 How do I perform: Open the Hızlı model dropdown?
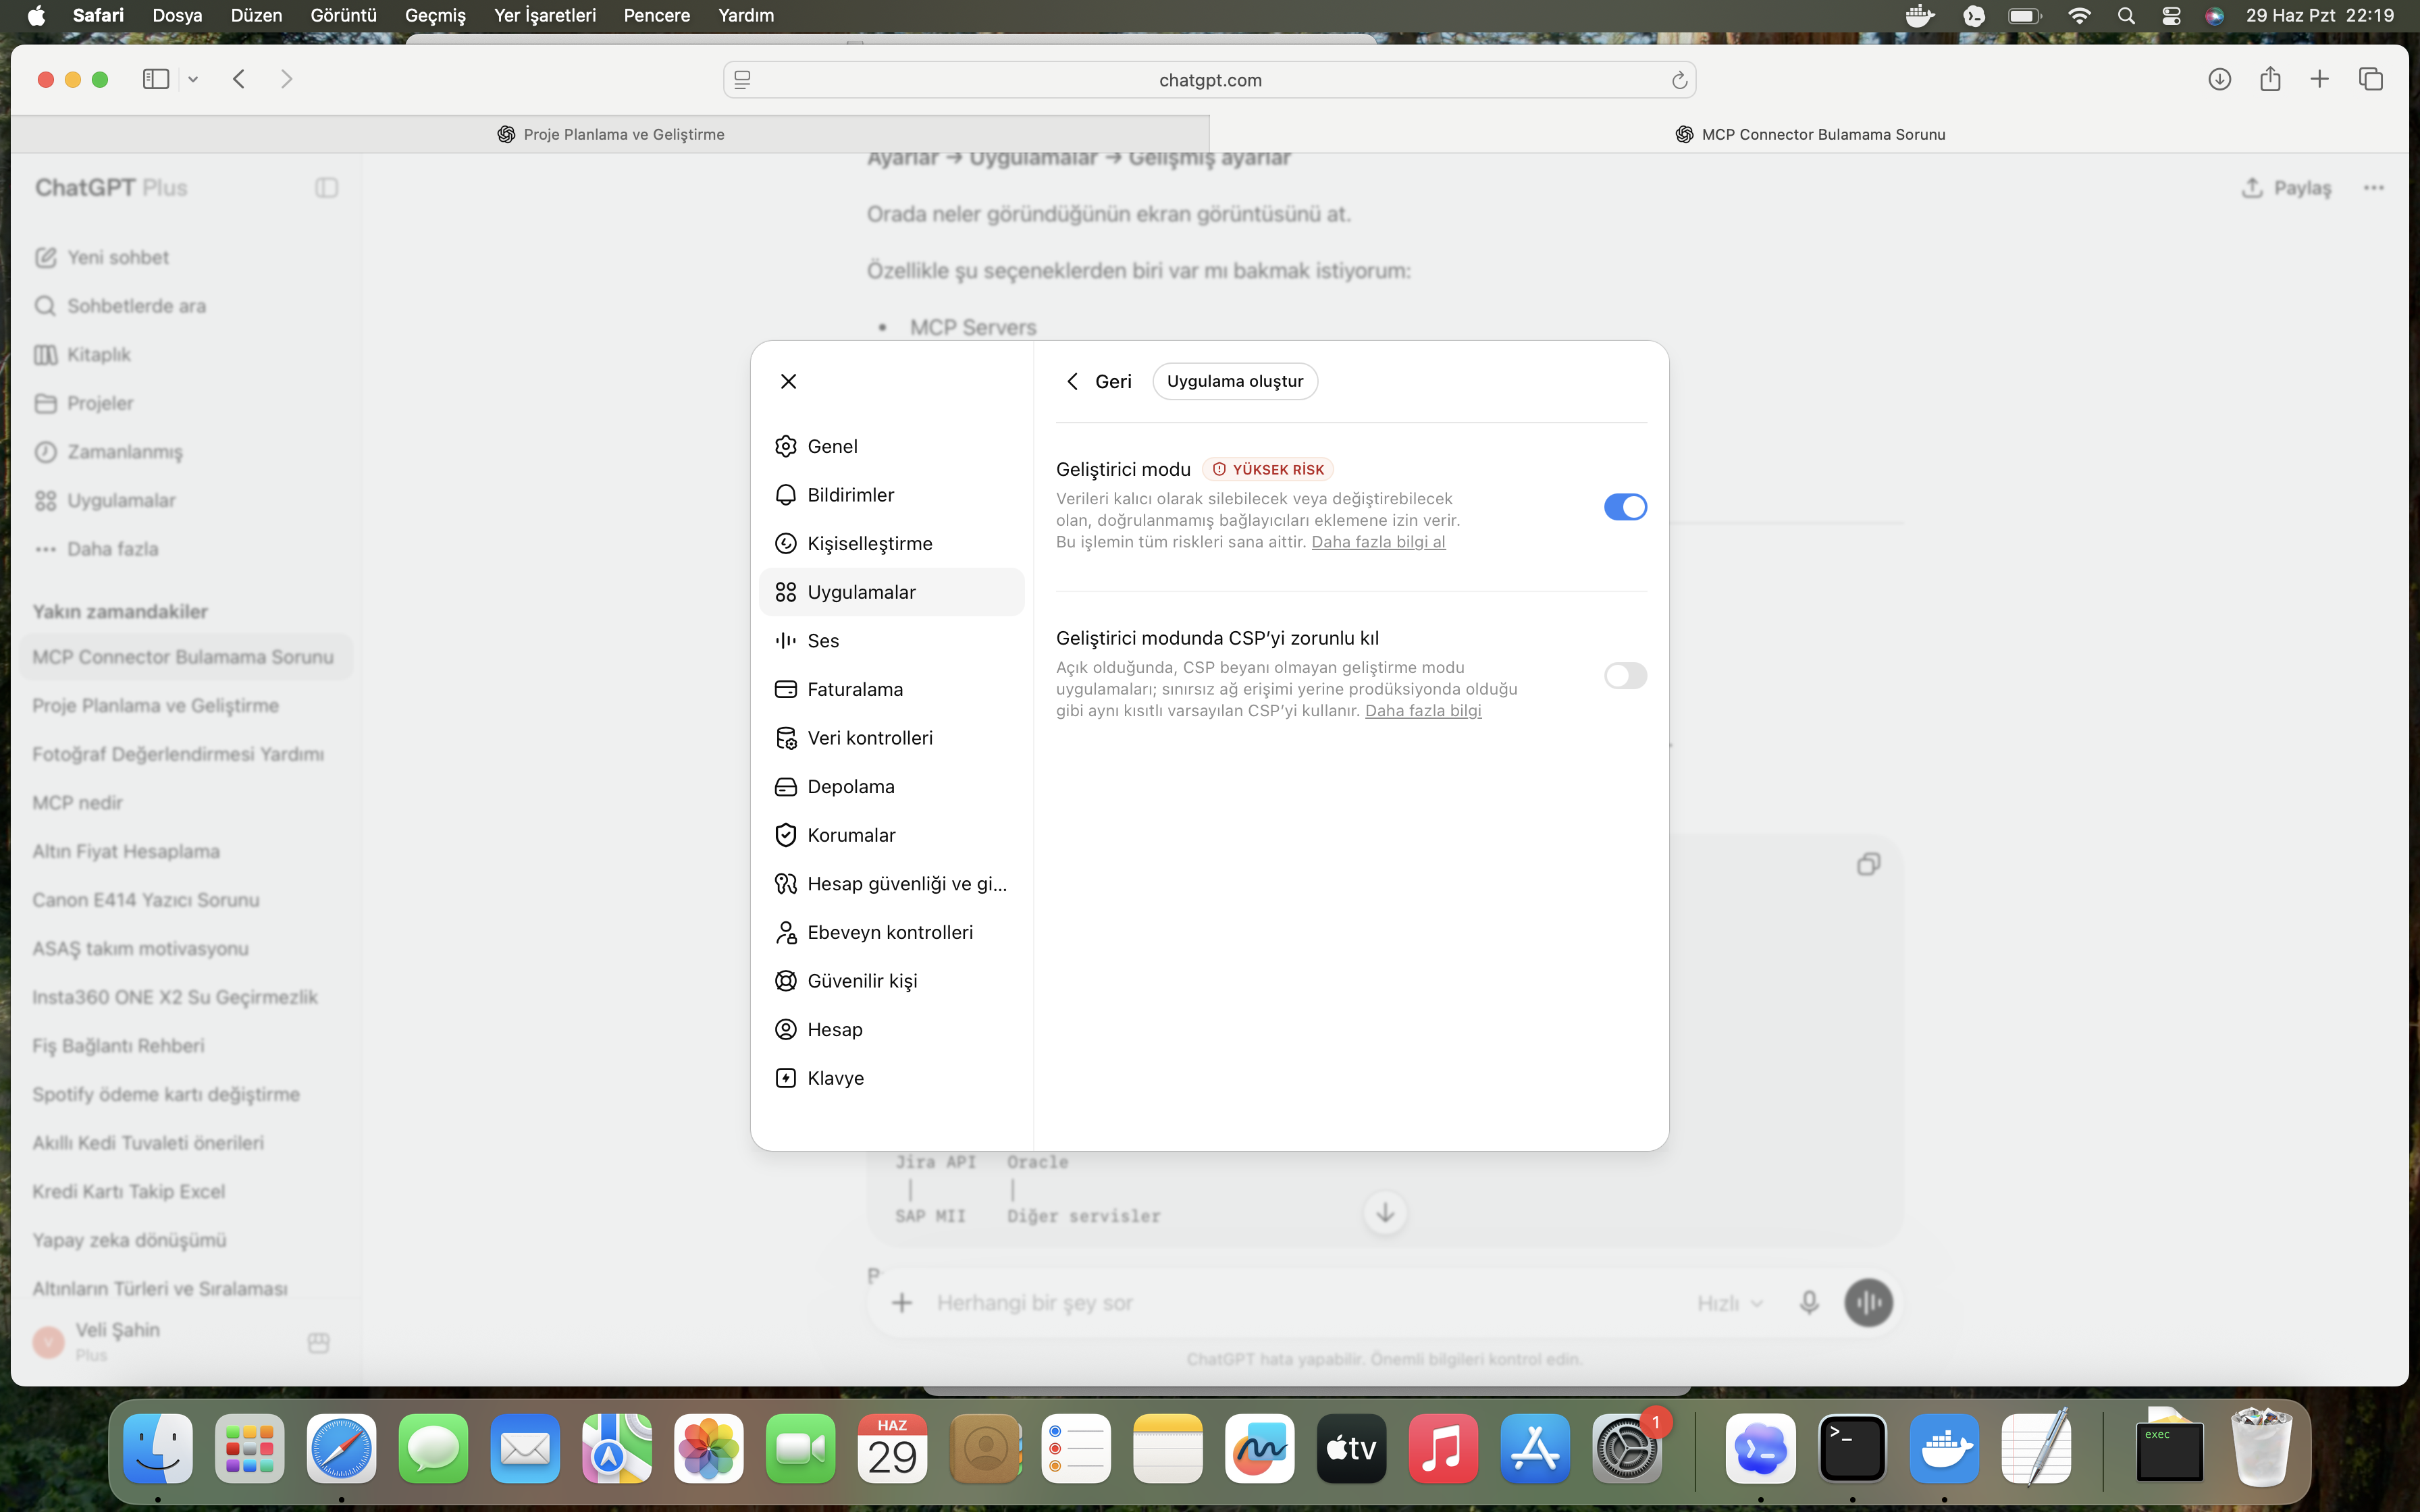[1729, 1303]
